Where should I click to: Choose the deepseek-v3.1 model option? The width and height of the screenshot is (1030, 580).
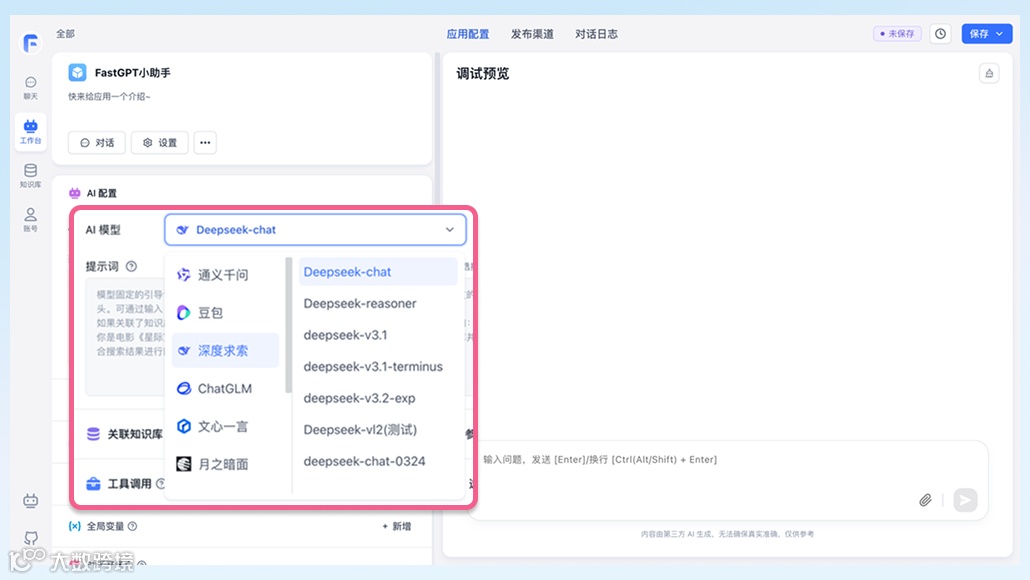[378, 335]
